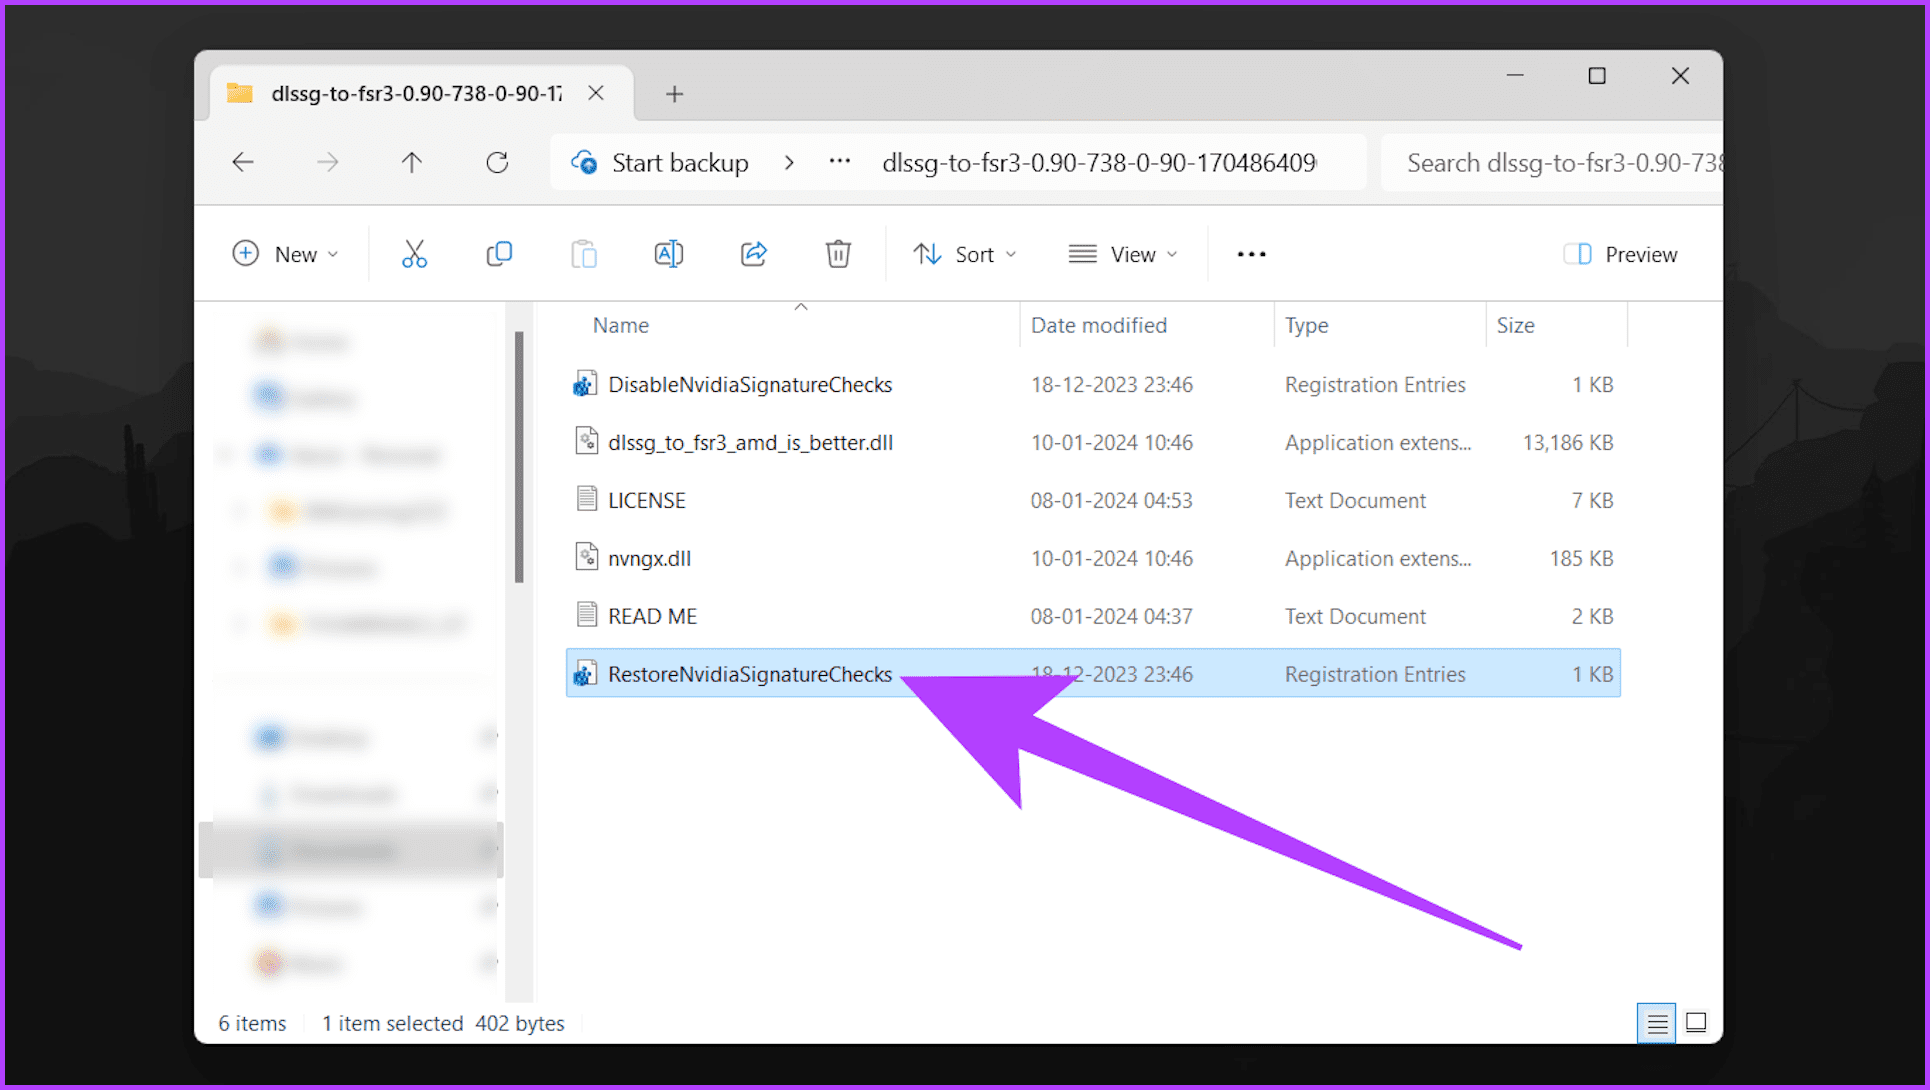This screenshot has height=1090, width=1930.
Task: Switch to large icons view
Action: (x=1695, y=1022)
